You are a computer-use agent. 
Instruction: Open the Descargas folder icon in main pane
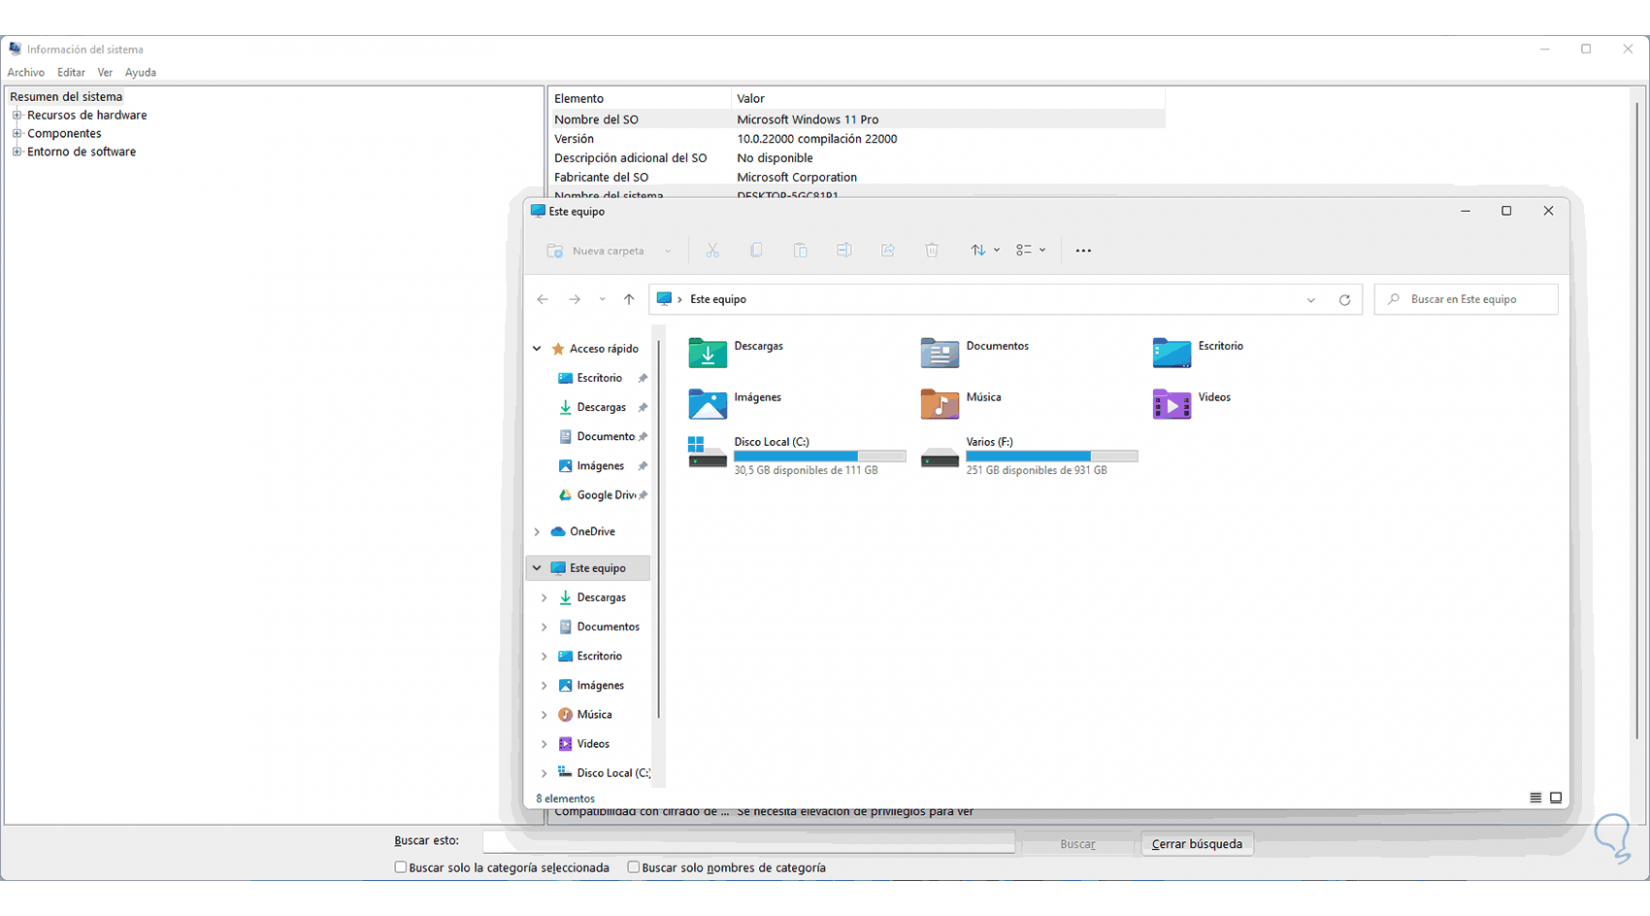pos(707,352)
